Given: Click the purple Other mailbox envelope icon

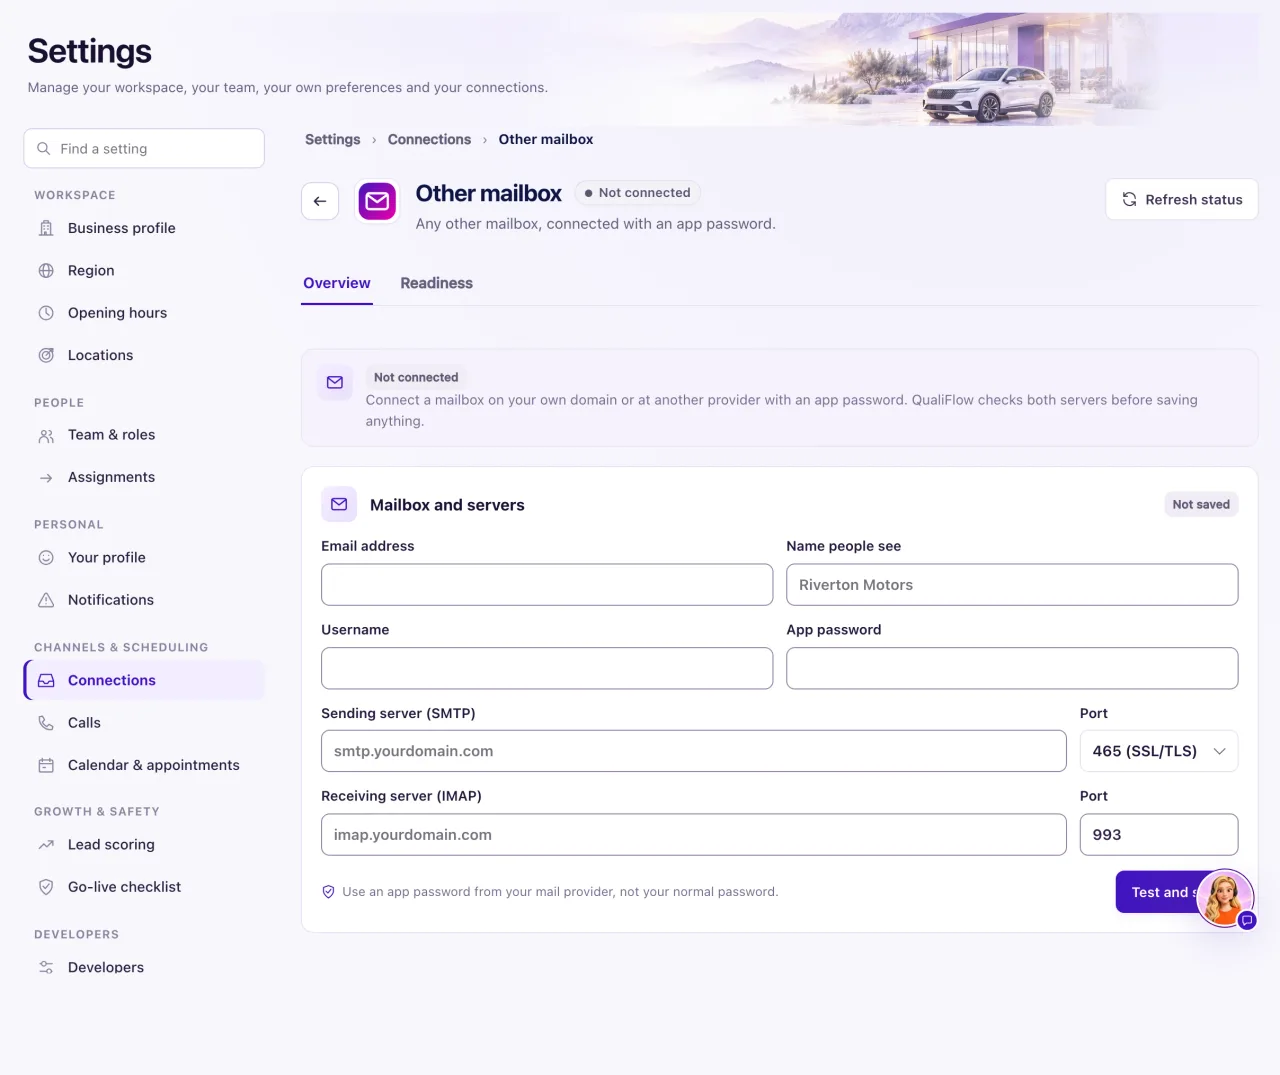Looking at the screenshot, I should point(377,201).
